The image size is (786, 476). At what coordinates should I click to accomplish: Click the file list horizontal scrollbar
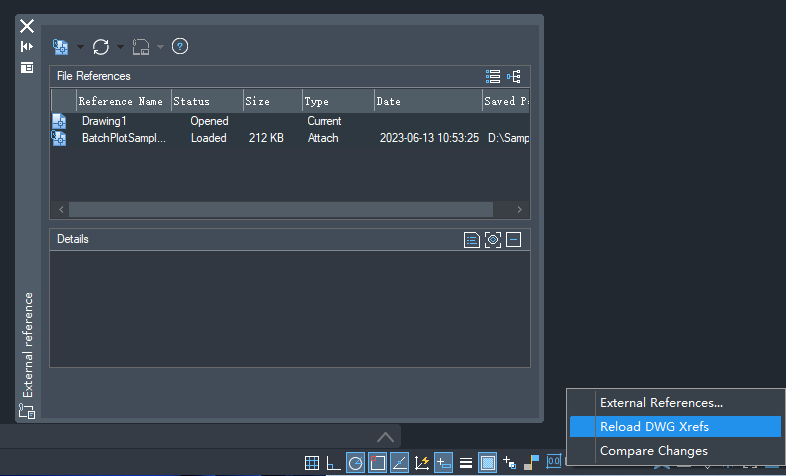coord(280,209)
